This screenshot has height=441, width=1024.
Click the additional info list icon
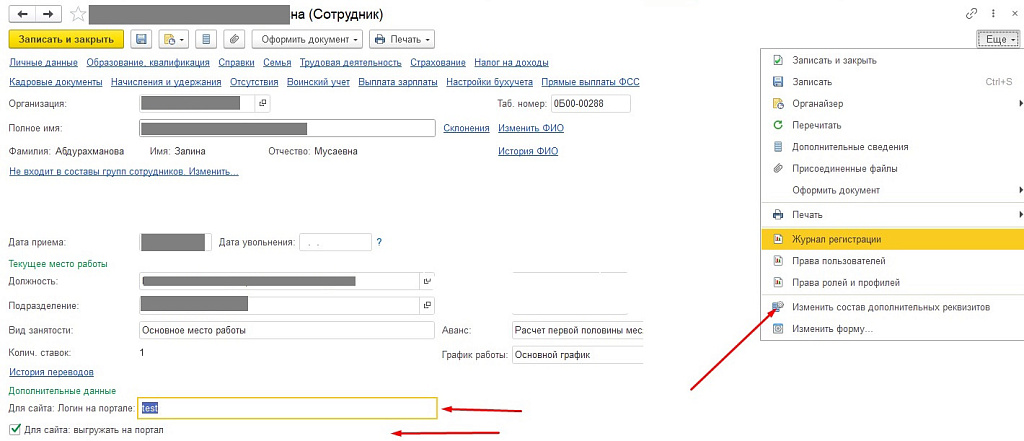[205, 39]
